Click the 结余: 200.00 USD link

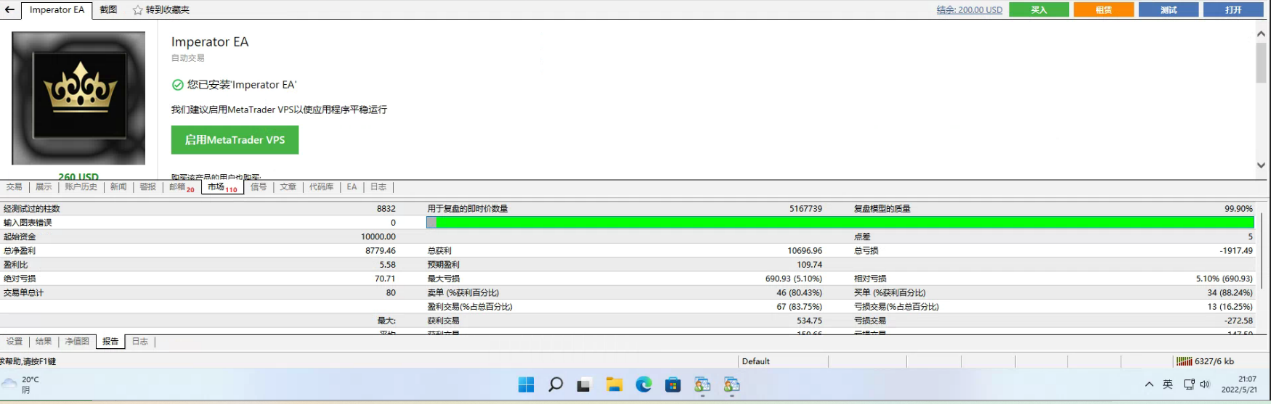[x=969, y=10]
